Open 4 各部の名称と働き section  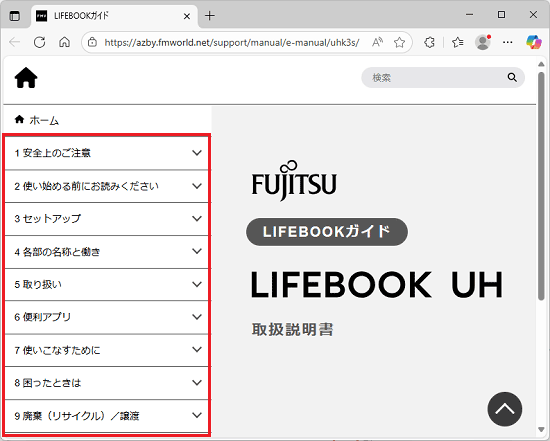point(107,252)
